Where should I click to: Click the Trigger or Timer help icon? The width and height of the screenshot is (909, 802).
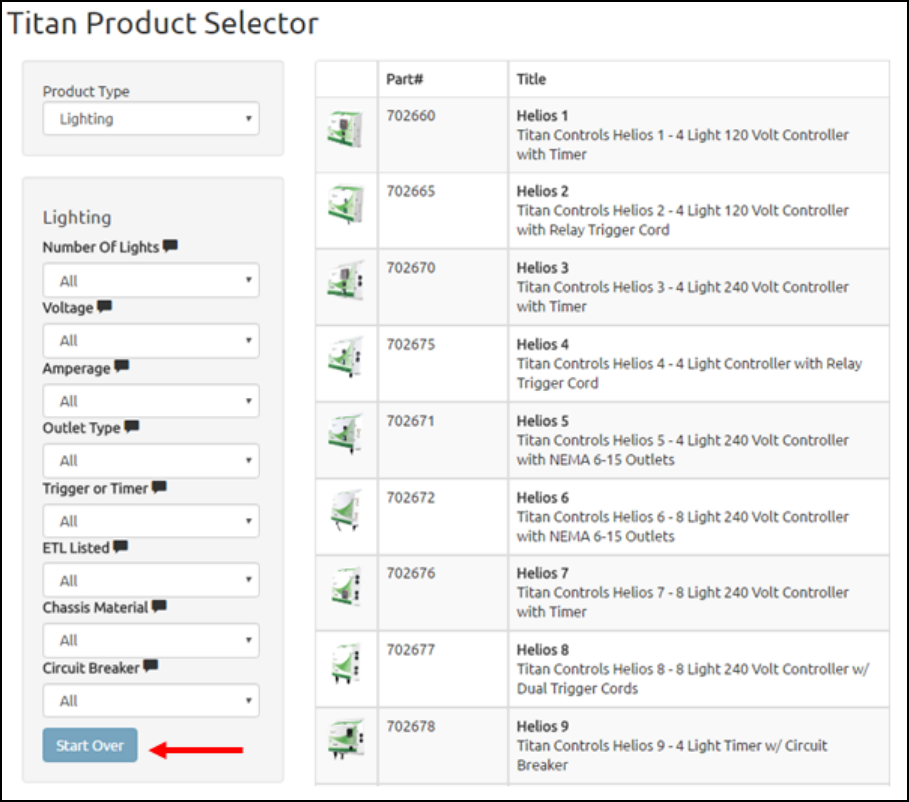[x=159, y=487]
